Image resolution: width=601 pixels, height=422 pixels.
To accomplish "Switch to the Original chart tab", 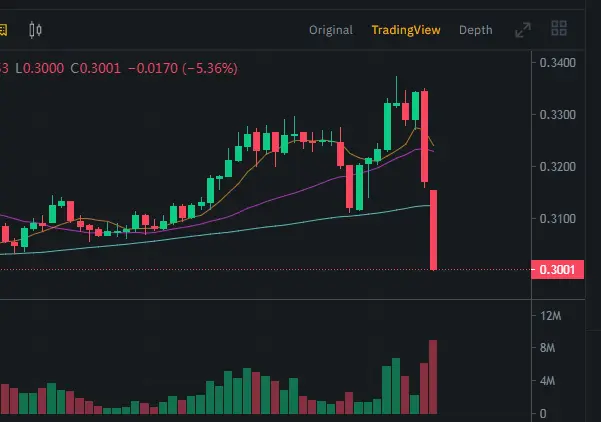I will click(x=331, y=30).
